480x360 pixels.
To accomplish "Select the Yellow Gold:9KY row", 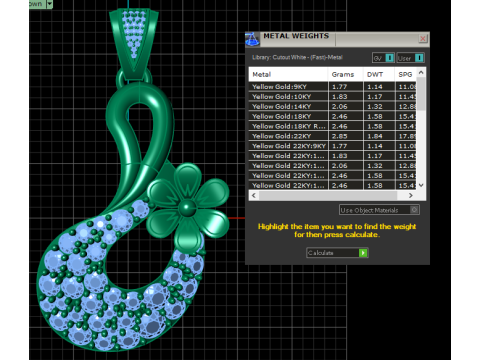I will coord(332,87).
